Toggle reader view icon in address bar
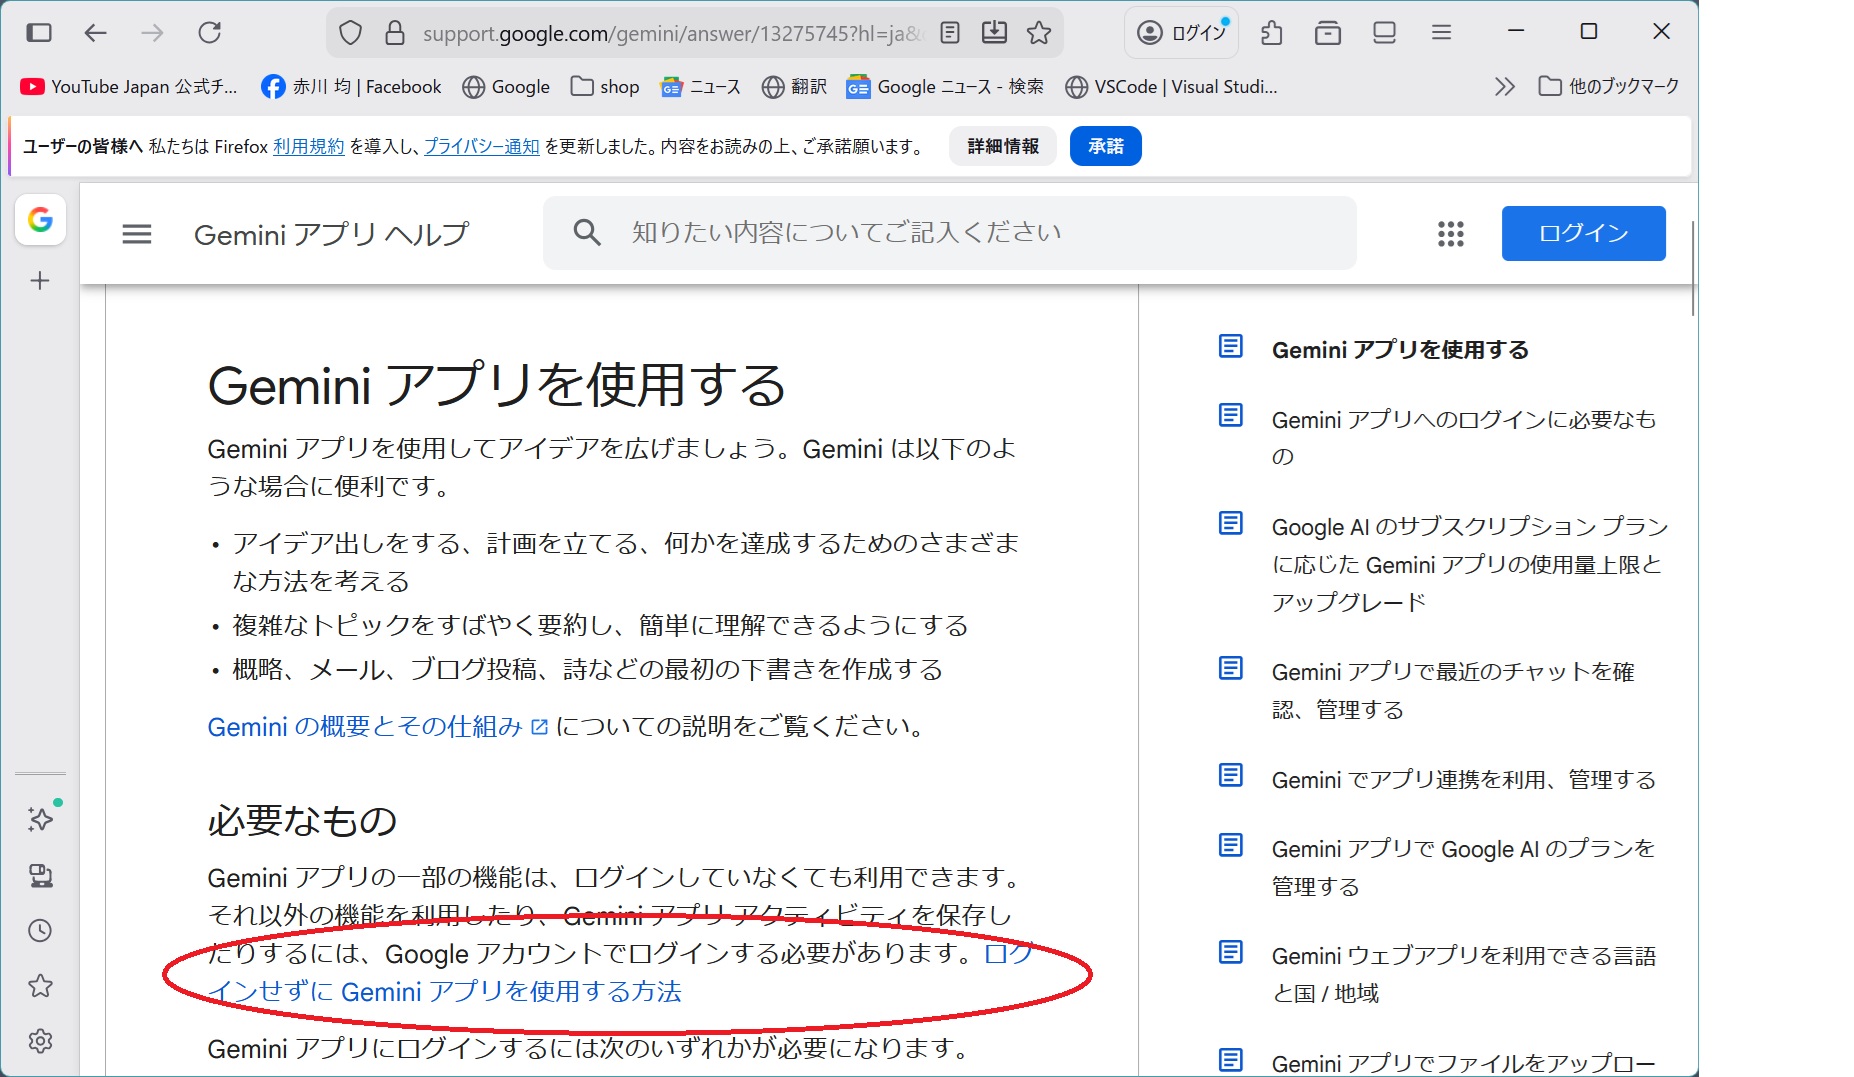Image resolution: width=1854 pixels, height=1077 pixels. [950, 33]
